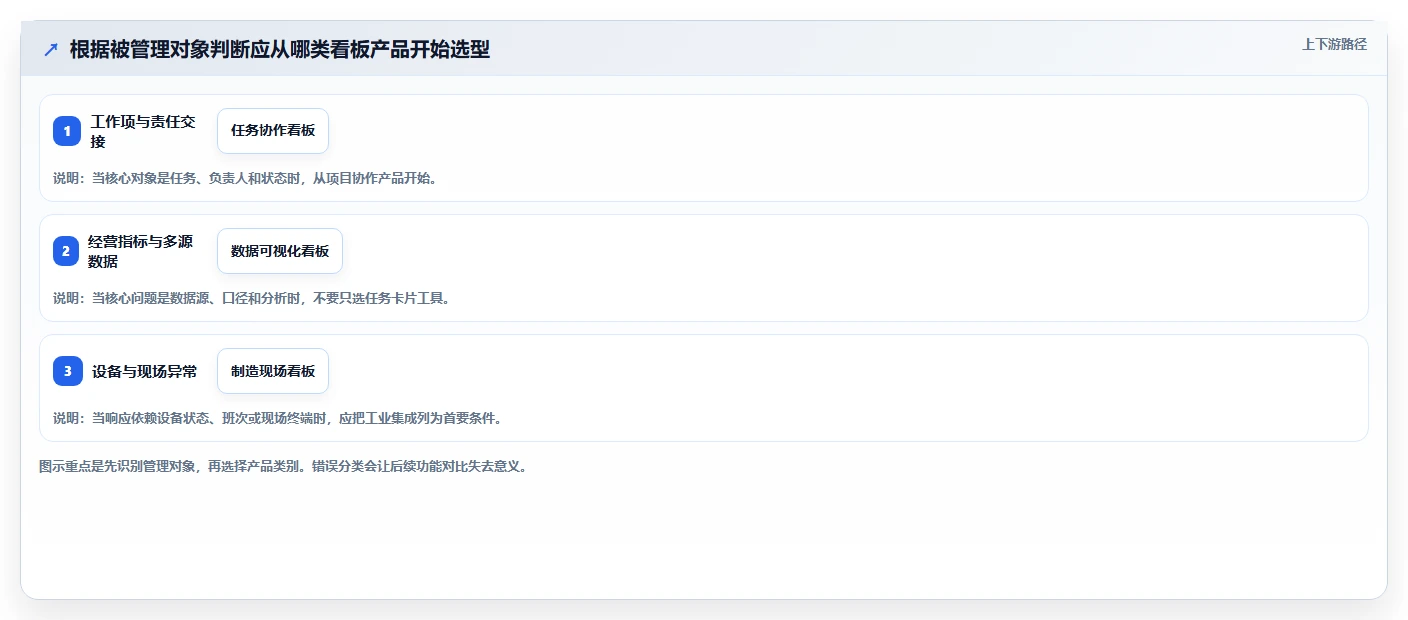The width and height of the screenshot is (1408, 620).
Task: Click the note starting 说明：当核心对象是任务
Action: coord(245,178)
